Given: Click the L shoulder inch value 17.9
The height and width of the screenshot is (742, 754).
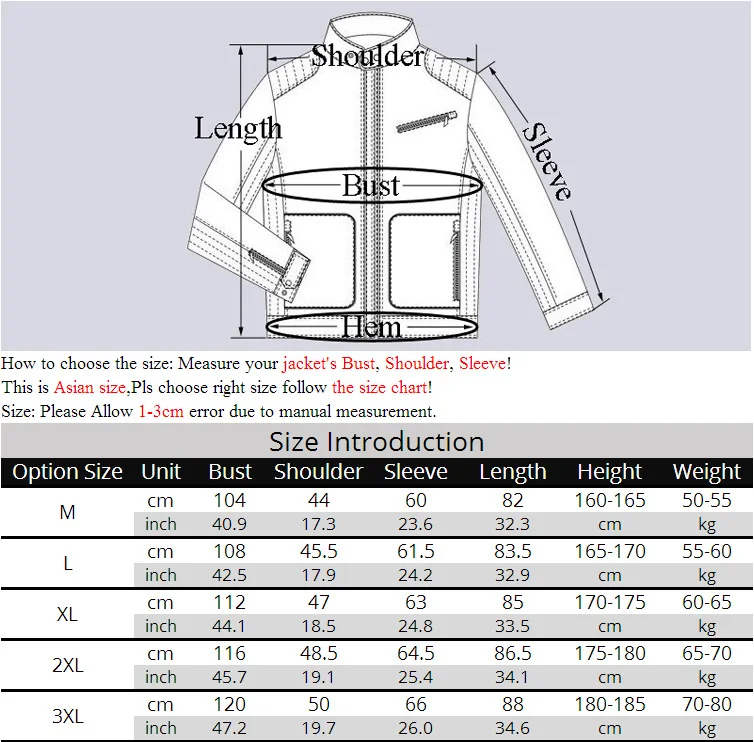Looking at the screenshot, I should 318,575.
